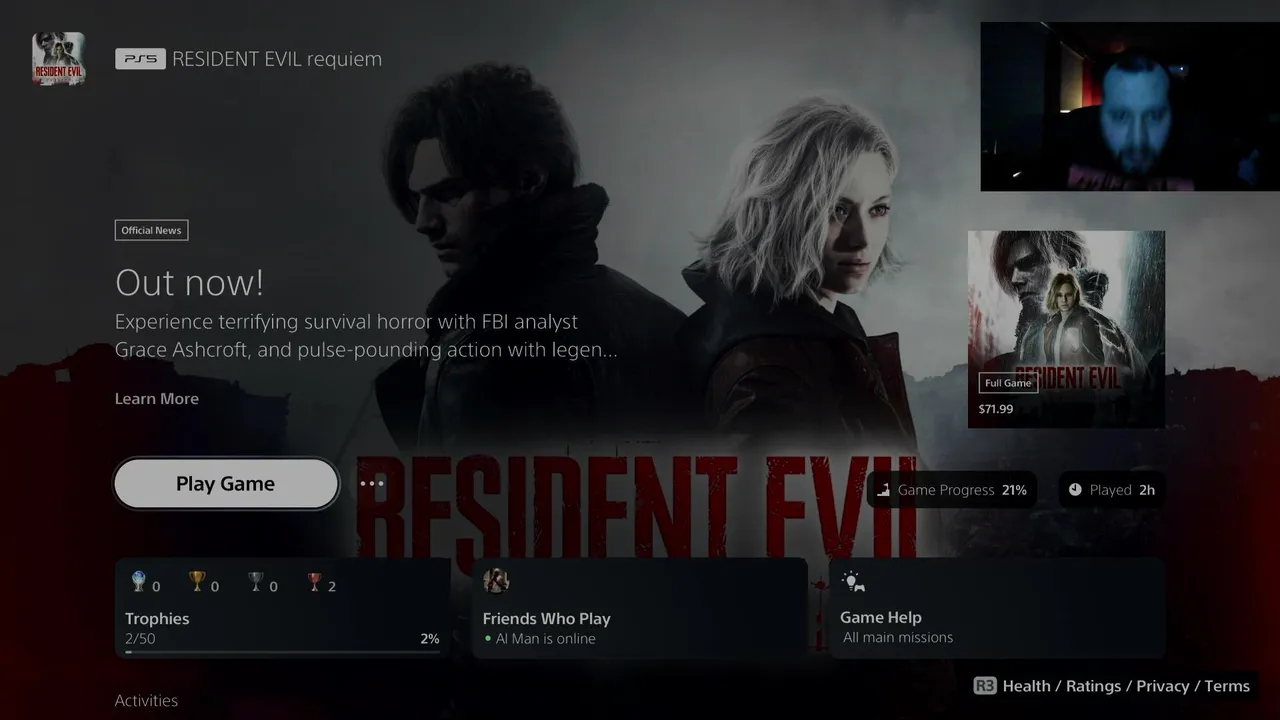1280x720 pixels.
Task: Click the '2%' trophy percentage text
Action: point(430,638)
